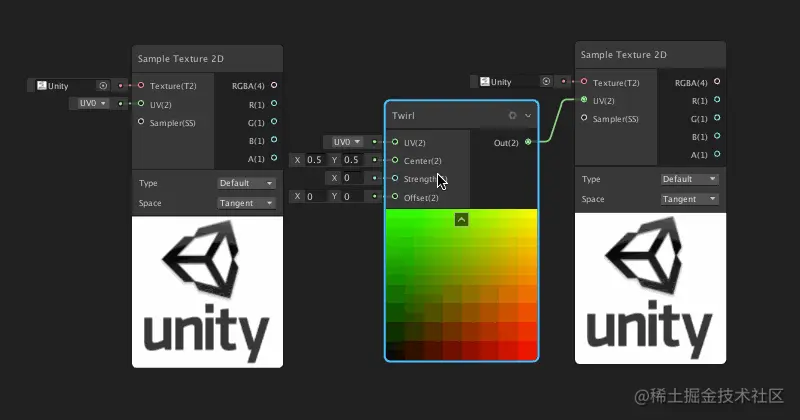Select left Sample Texture 2D node title

207,59
